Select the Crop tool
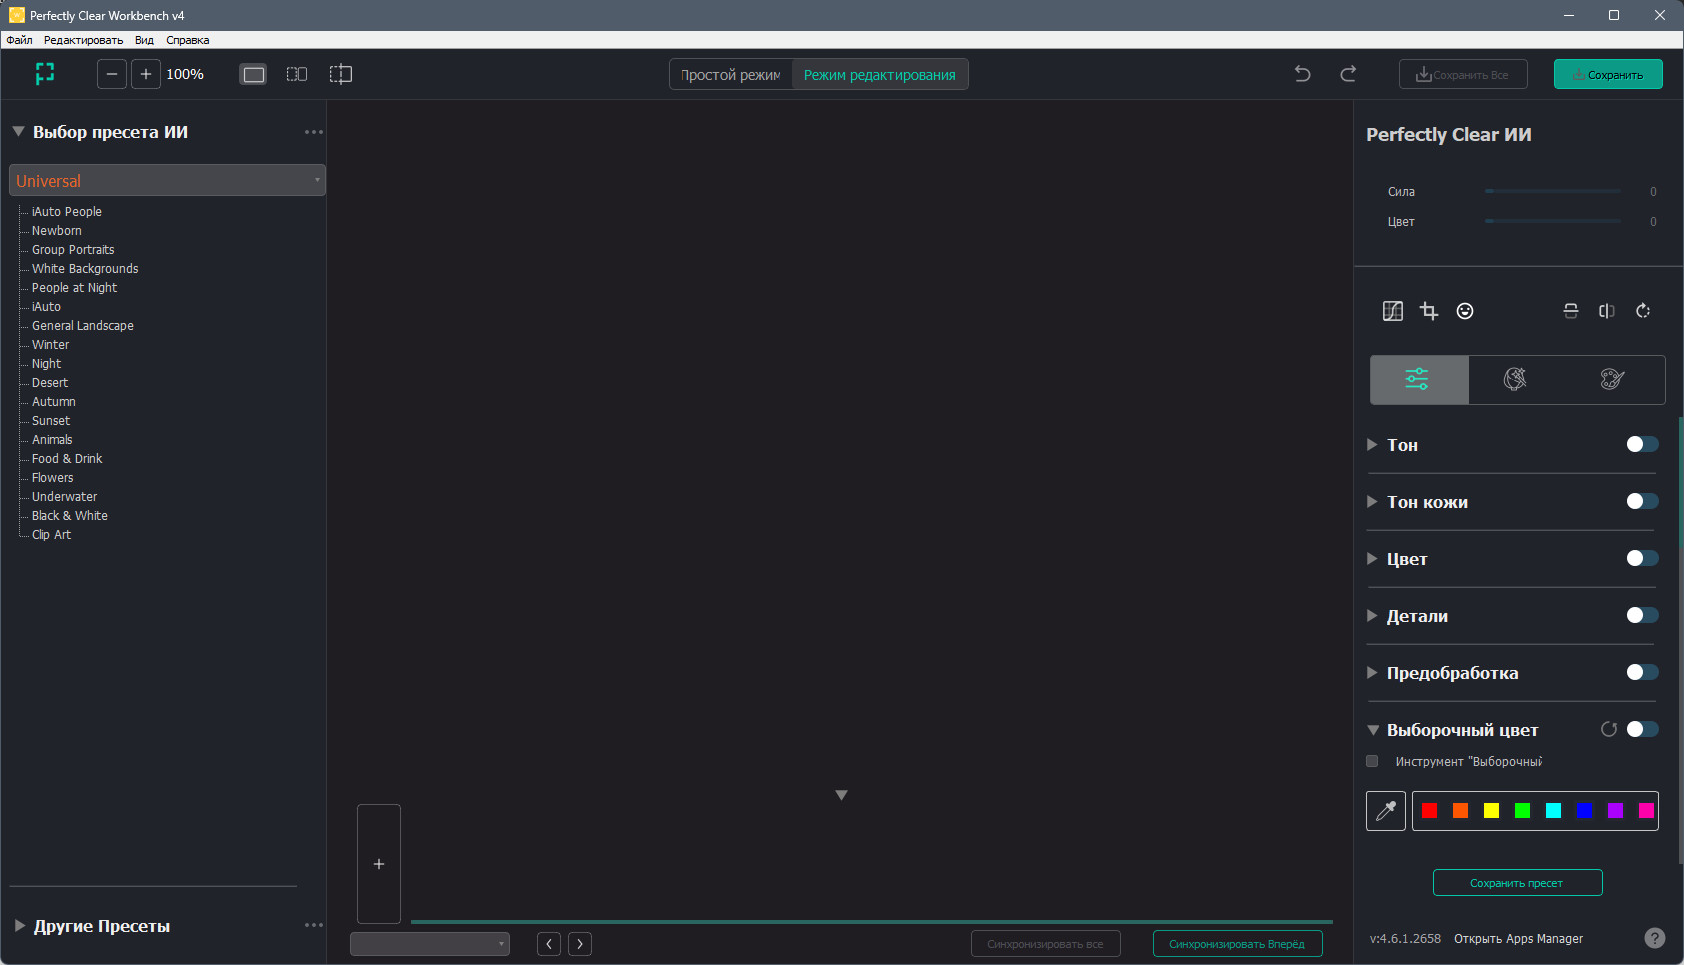Viewport: 1684px width, 965px height. coord(1429,311)
